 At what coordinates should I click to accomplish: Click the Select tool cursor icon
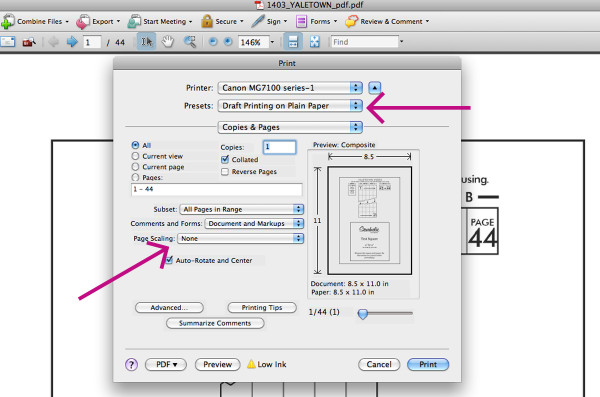(x=147, y=41)
